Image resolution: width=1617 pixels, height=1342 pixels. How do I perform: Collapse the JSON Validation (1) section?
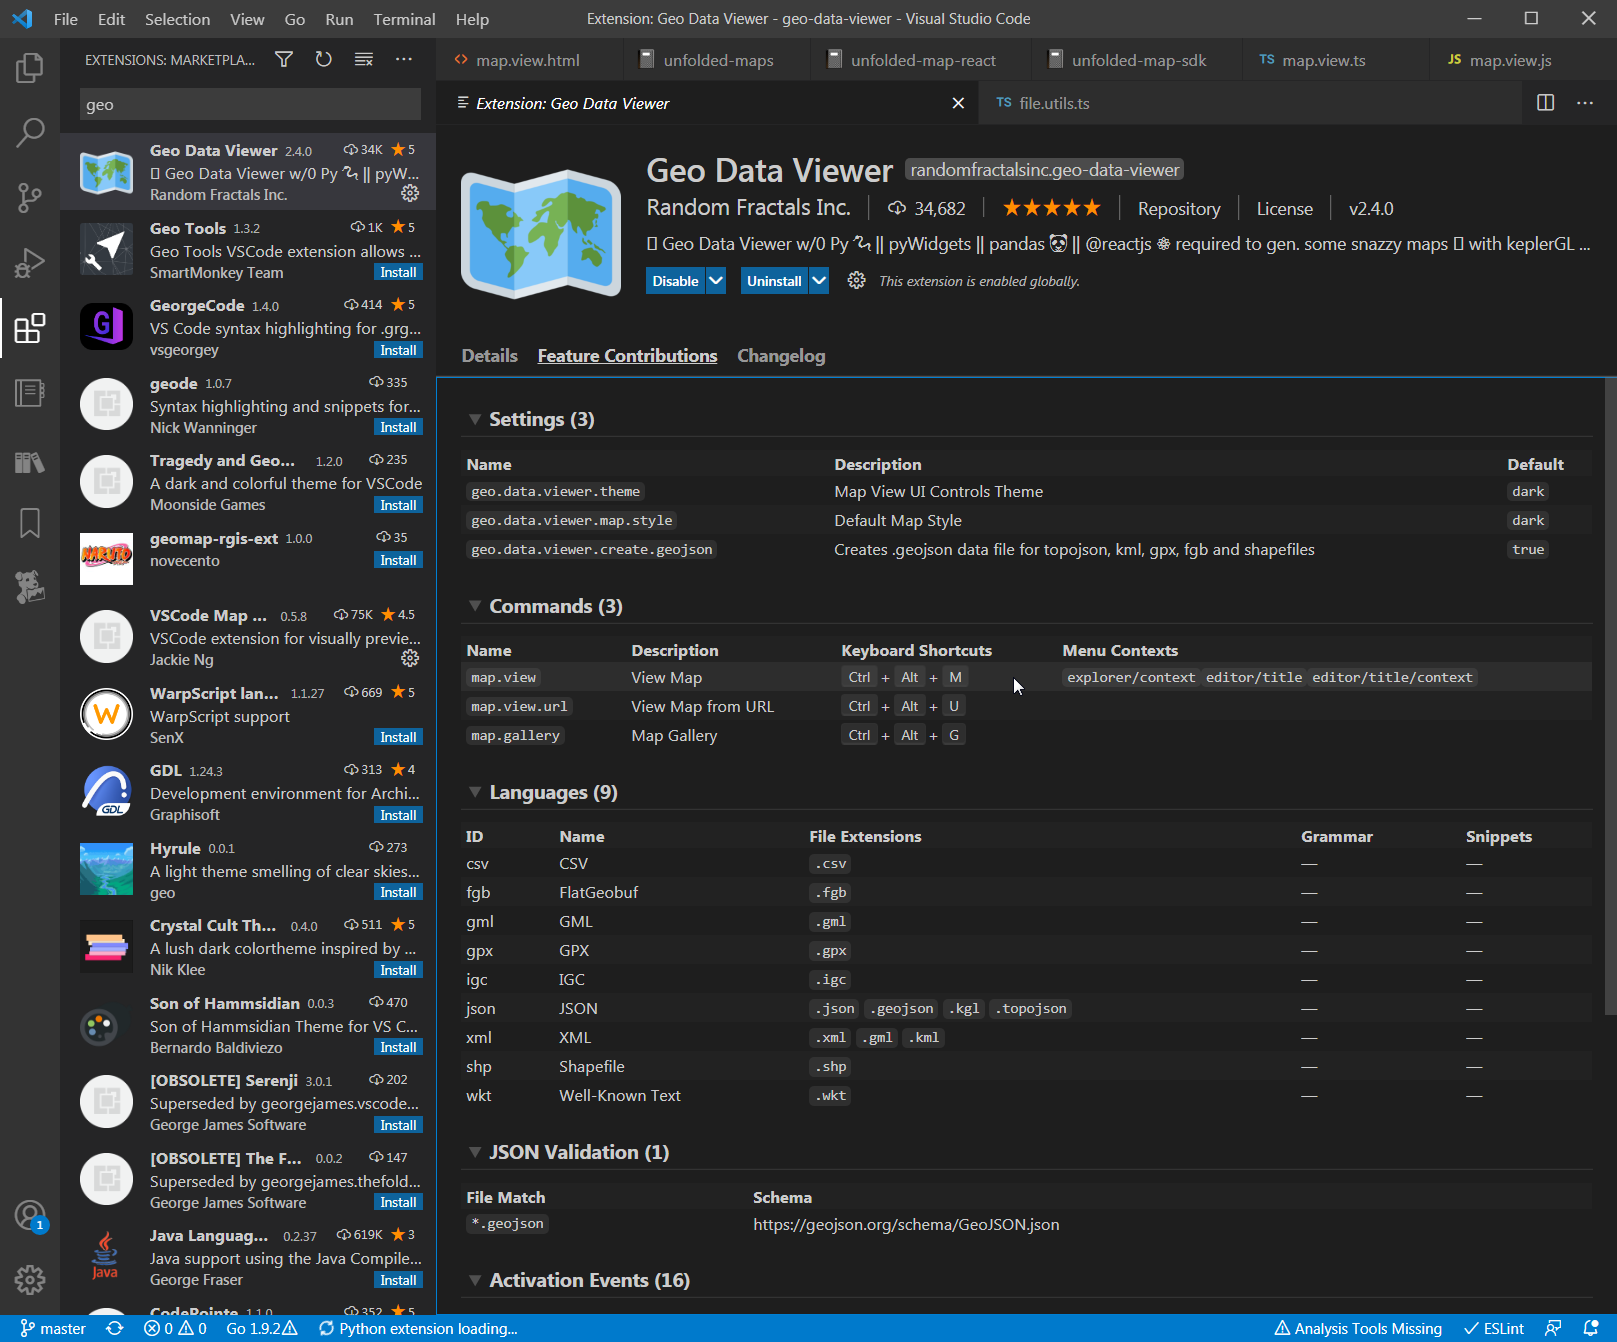tap(475, 1153)
